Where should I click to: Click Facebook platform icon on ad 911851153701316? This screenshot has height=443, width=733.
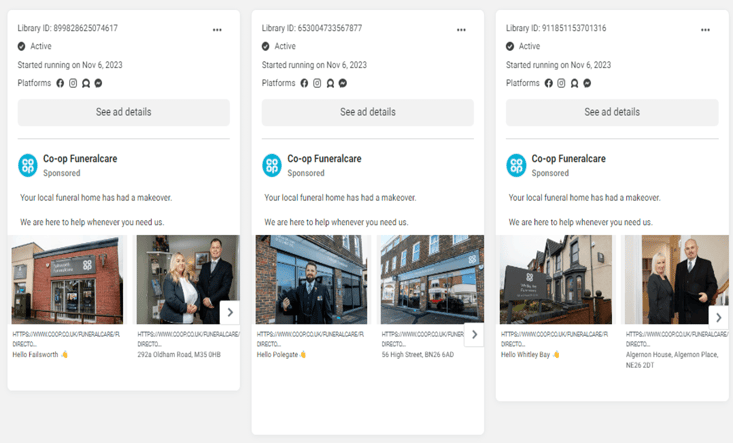click(x=548, y=83)
